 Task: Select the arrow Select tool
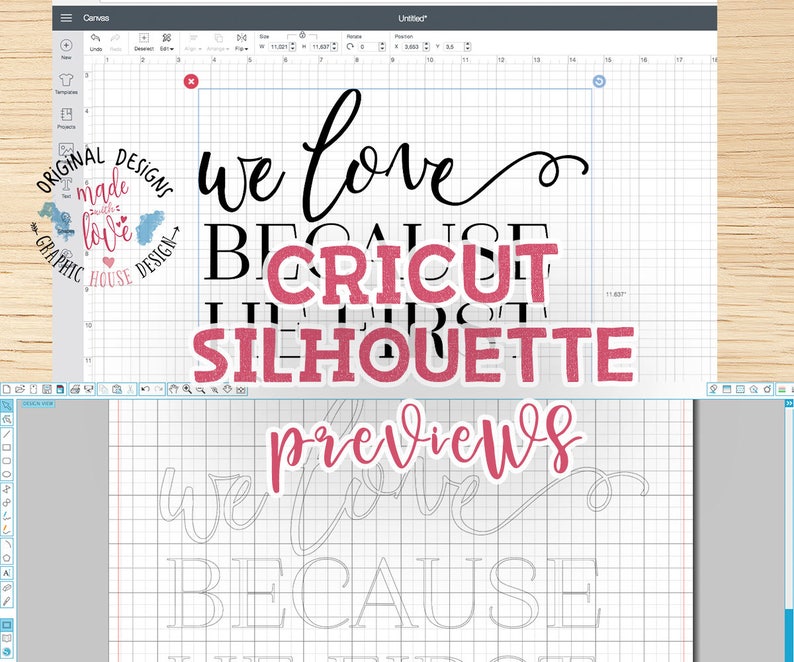7,406
